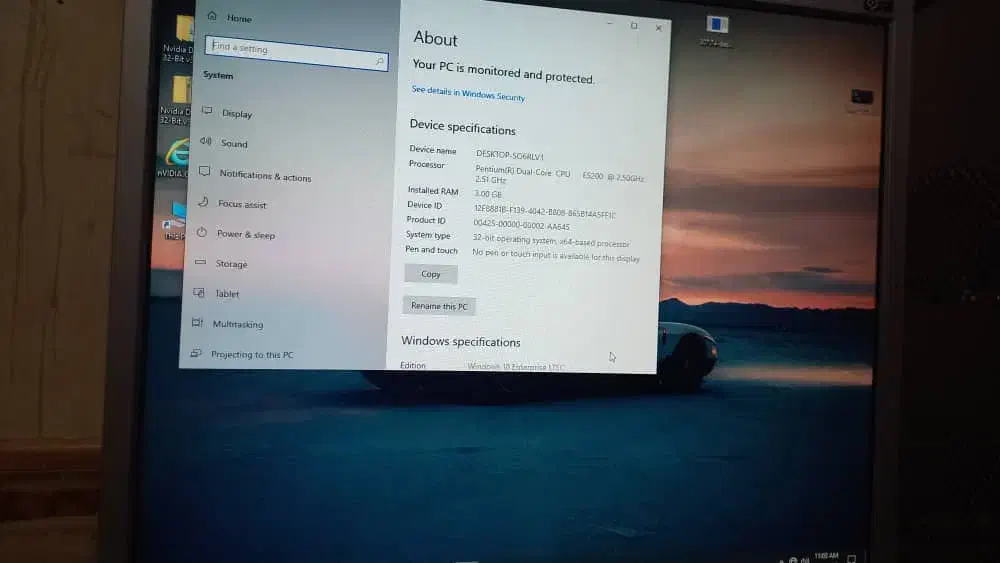Select the dark thumbnail desktop icon at right
The height and width of the screenshot is (563, 1000).
click(862, 98)
